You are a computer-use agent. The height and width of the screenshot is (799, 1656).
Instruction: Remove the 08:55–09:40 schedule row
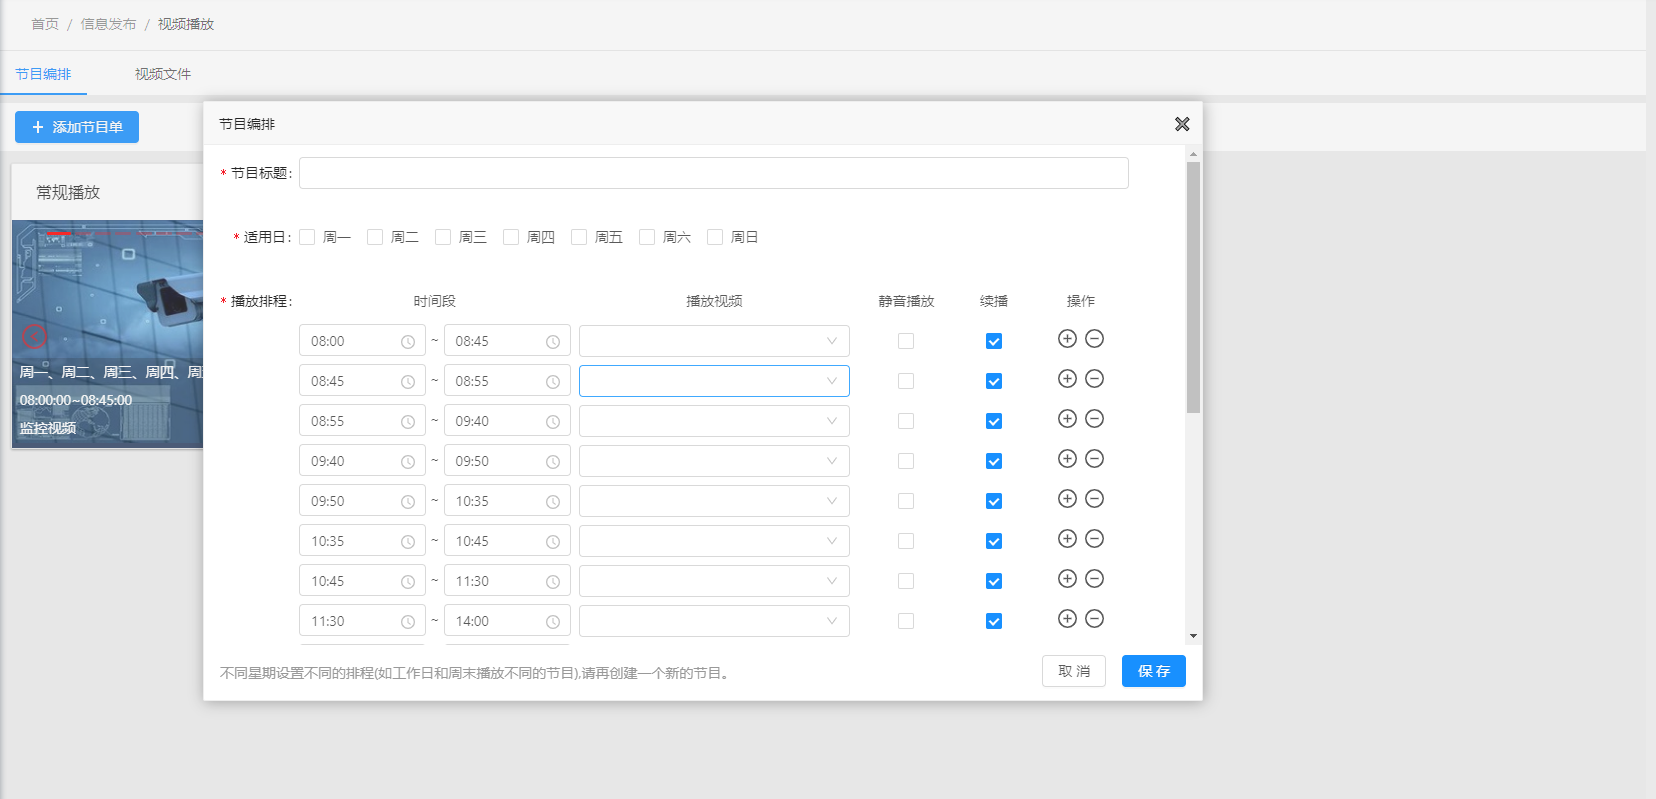click(x=1095, y=419)
